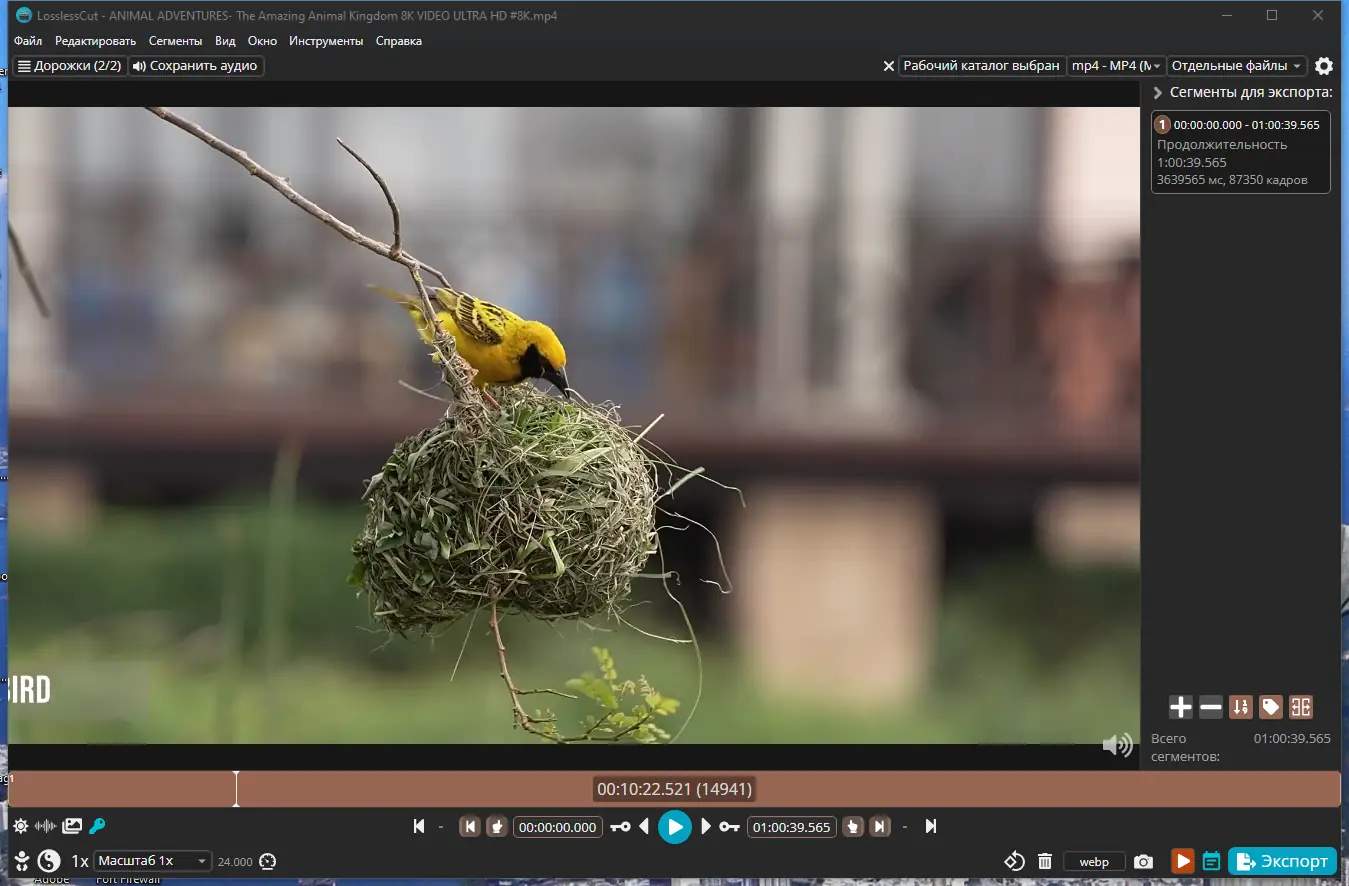Click the tag icon to label segment
Image resolution: width=1349 pixels, height=886 pixels.
tap(1270, 708)
